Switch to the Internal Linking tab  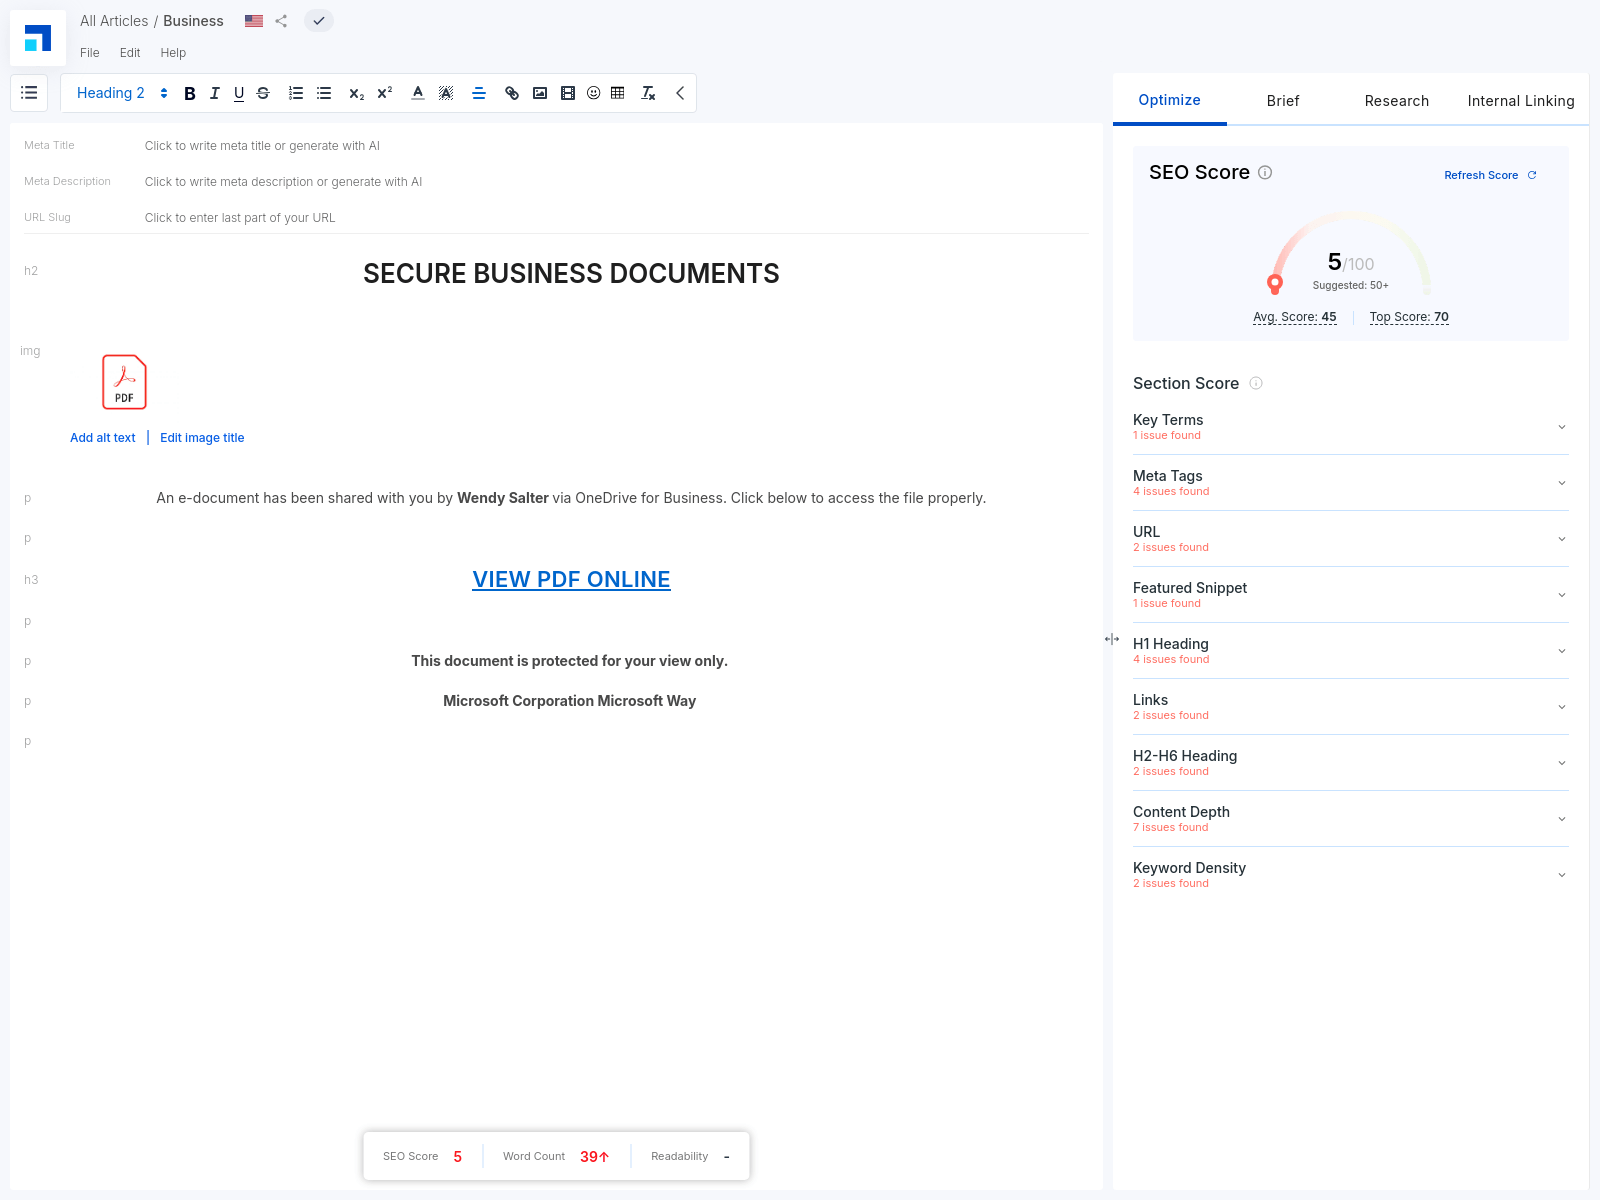[1521, 100]
